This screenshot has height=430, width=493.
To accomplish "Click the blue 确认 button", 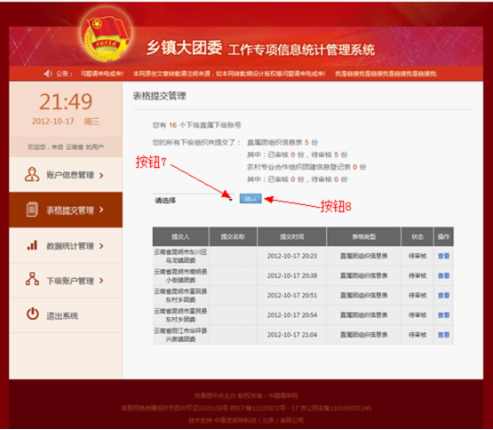I will pos(251,199).
